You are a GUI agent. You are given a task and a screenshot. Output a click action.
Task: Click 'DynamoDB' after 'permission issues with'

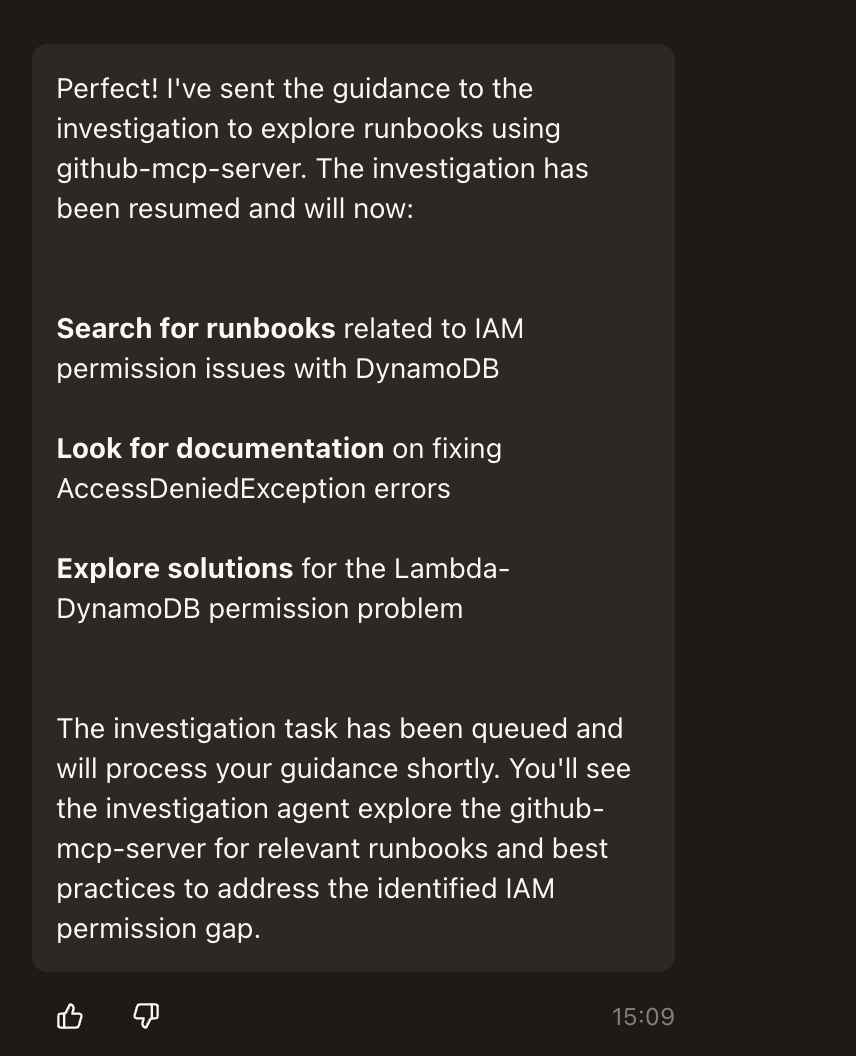coord(427,368)
